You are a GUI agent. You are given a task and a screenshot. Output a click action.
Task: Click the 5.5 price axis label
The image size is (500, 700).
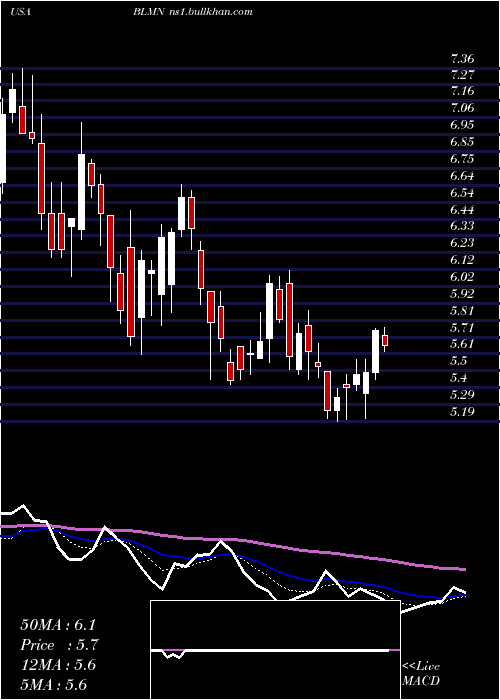[459, 361]
